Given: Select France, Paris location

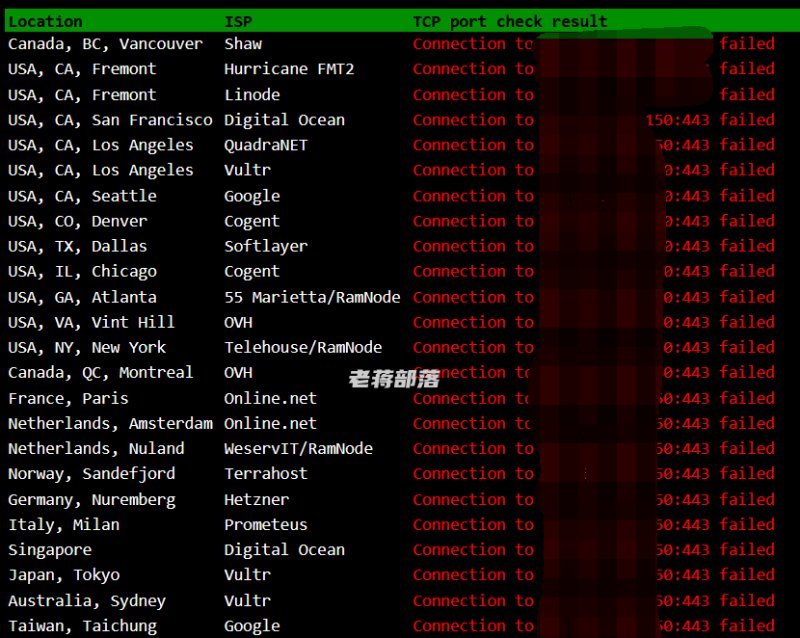Looking at the screenshot, I should pos(68,399).
